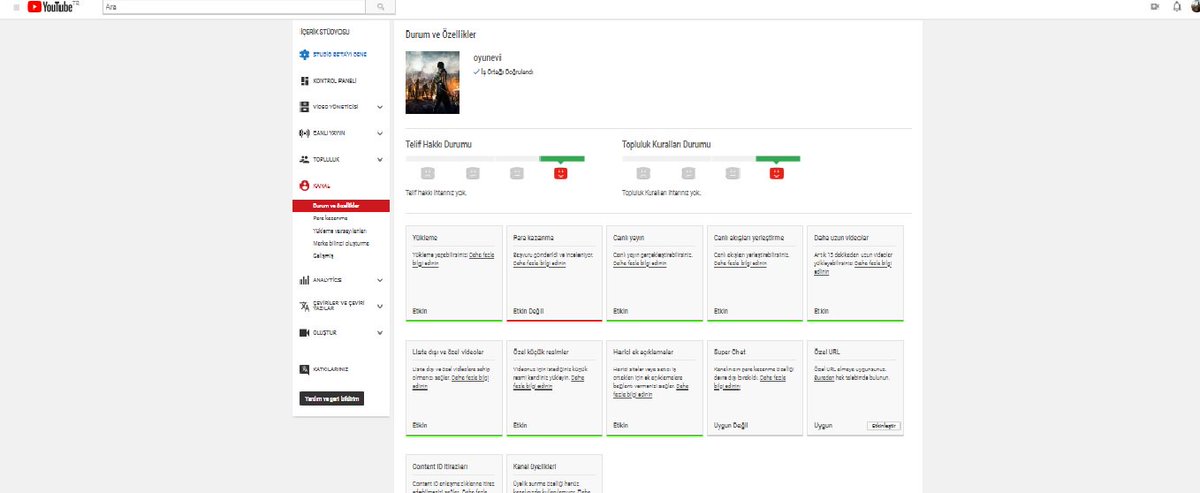
Task: Click the oyunevi channel thumbnail image
Action: point(432,83)
